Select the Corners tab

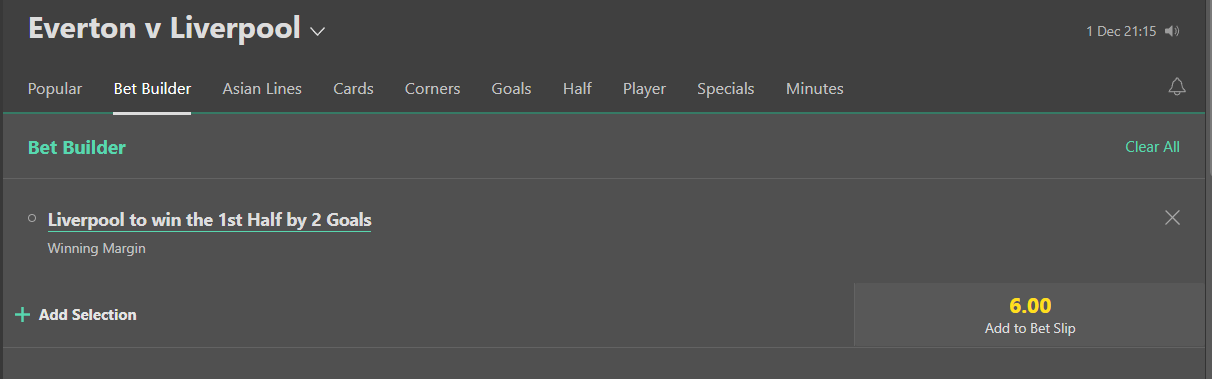click(x=432, y=89)
